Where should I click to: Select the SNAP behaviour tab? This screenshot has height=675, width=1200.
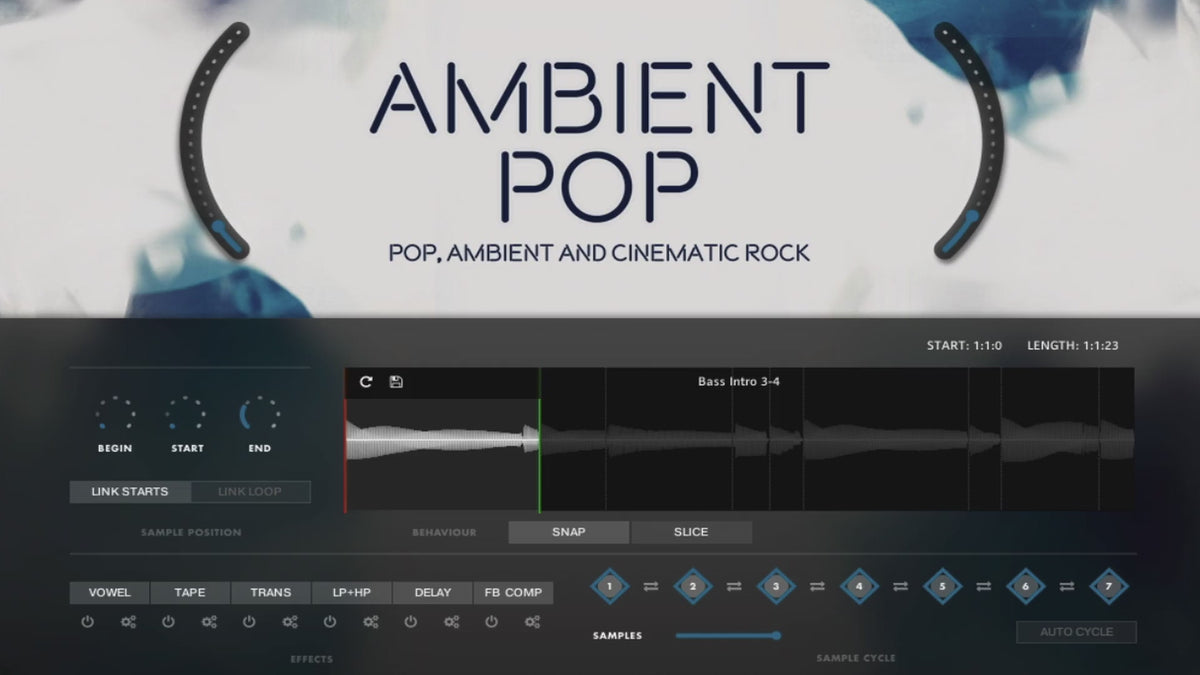click(569, 532)
